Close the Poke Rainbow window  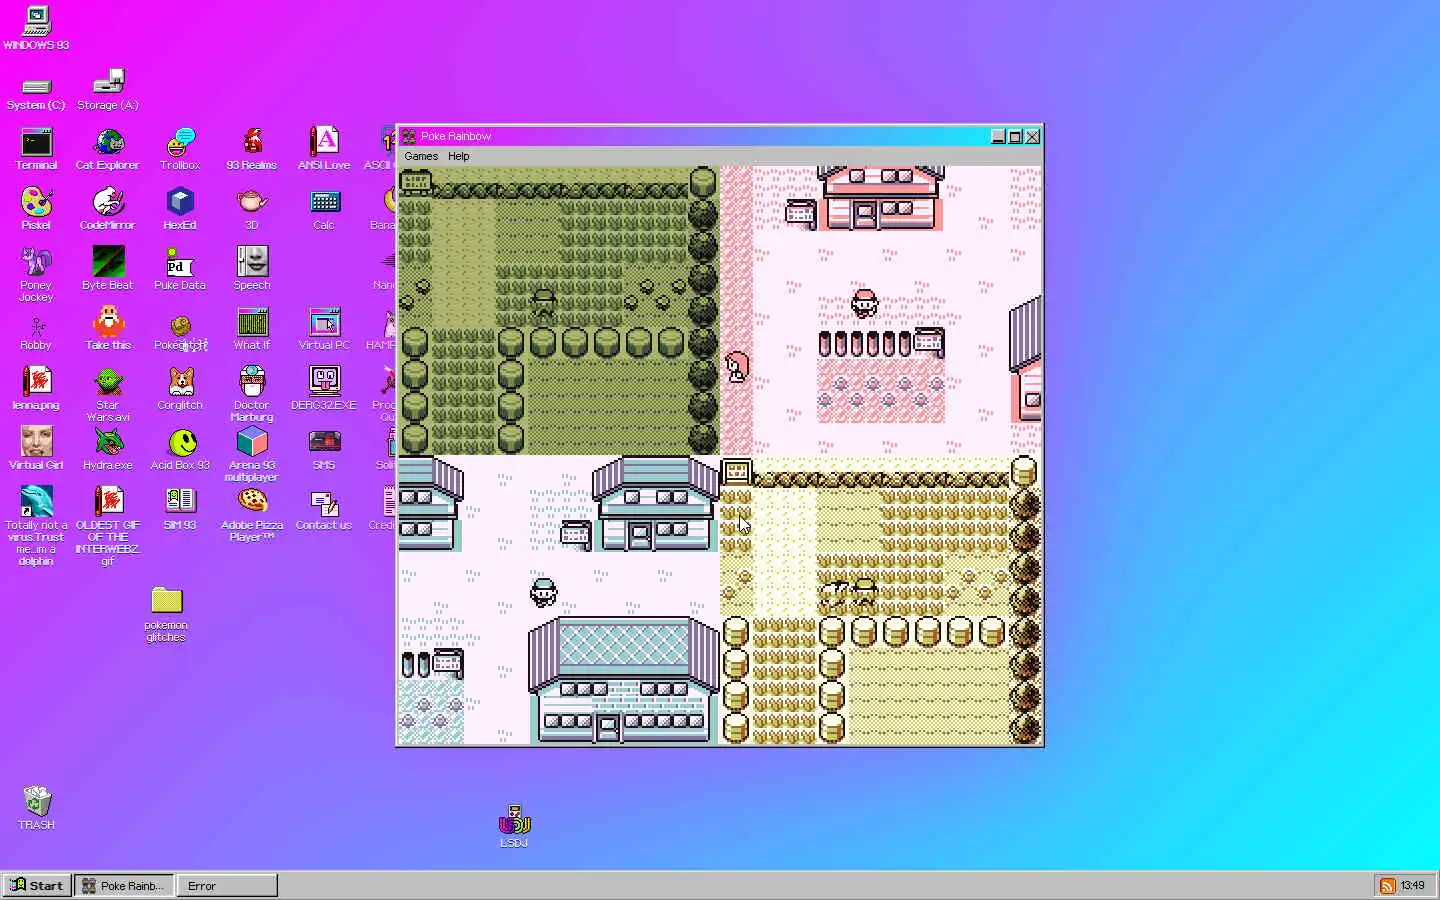point(1033,137)
